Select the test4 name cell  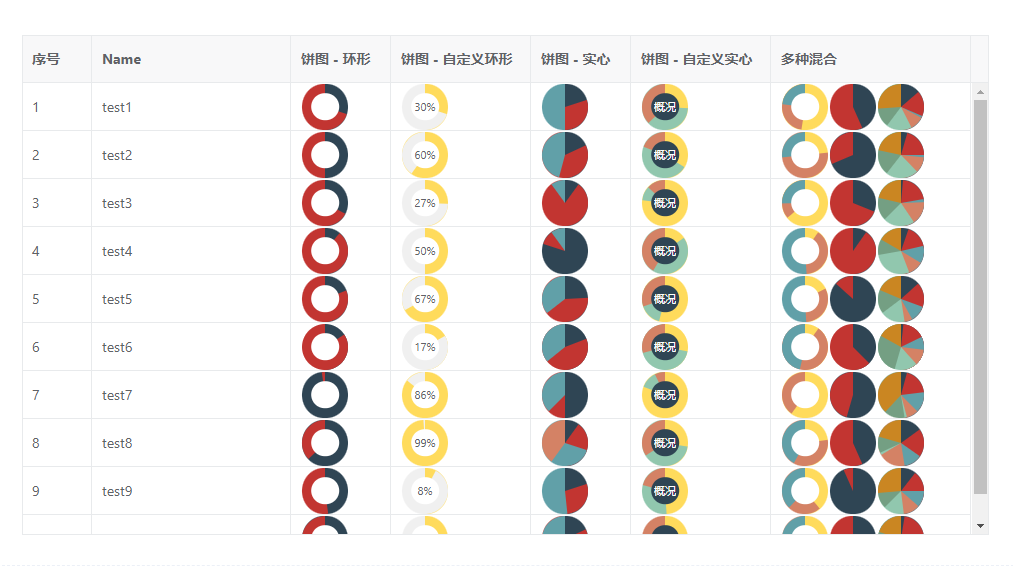click(117, 251)
